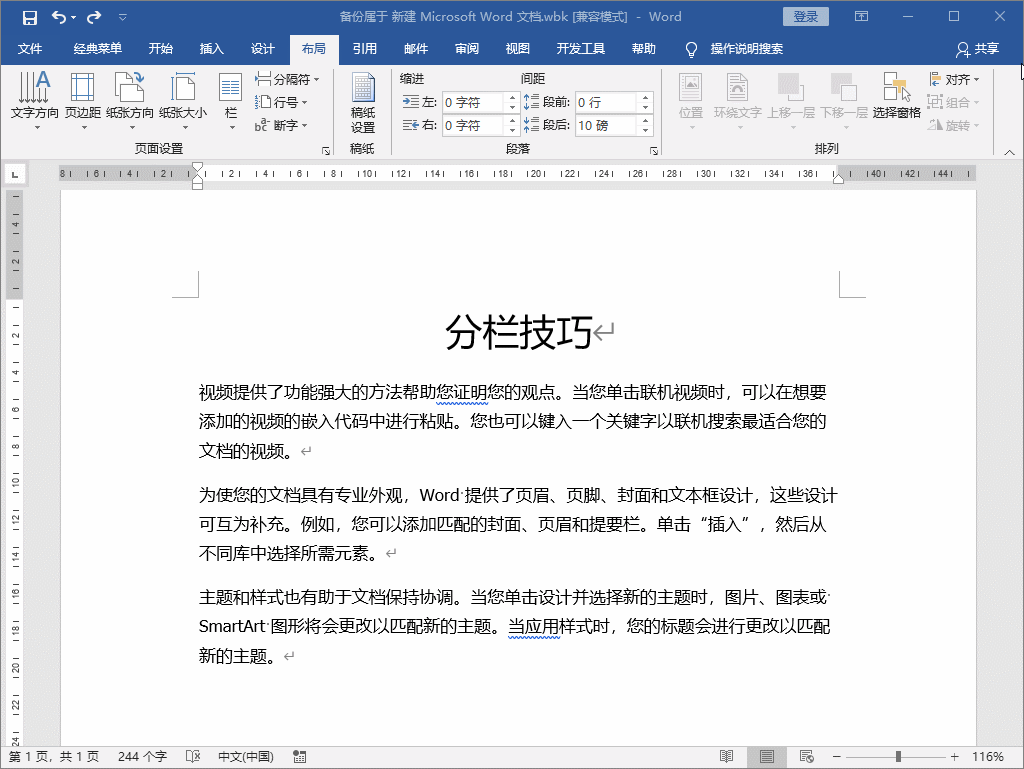The height and width of the screenshot is (769, 1024).
Task: Click the macro recording icon in status bar
Action: pos(299,757)
